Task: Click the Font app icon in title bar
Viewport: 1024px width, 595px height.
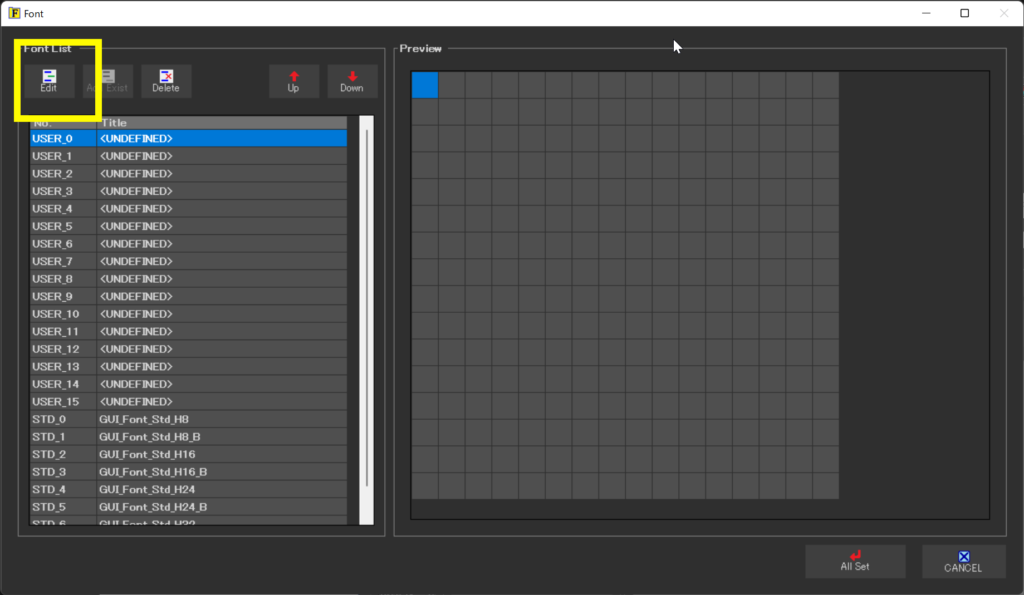Action: tap(14, 14)
